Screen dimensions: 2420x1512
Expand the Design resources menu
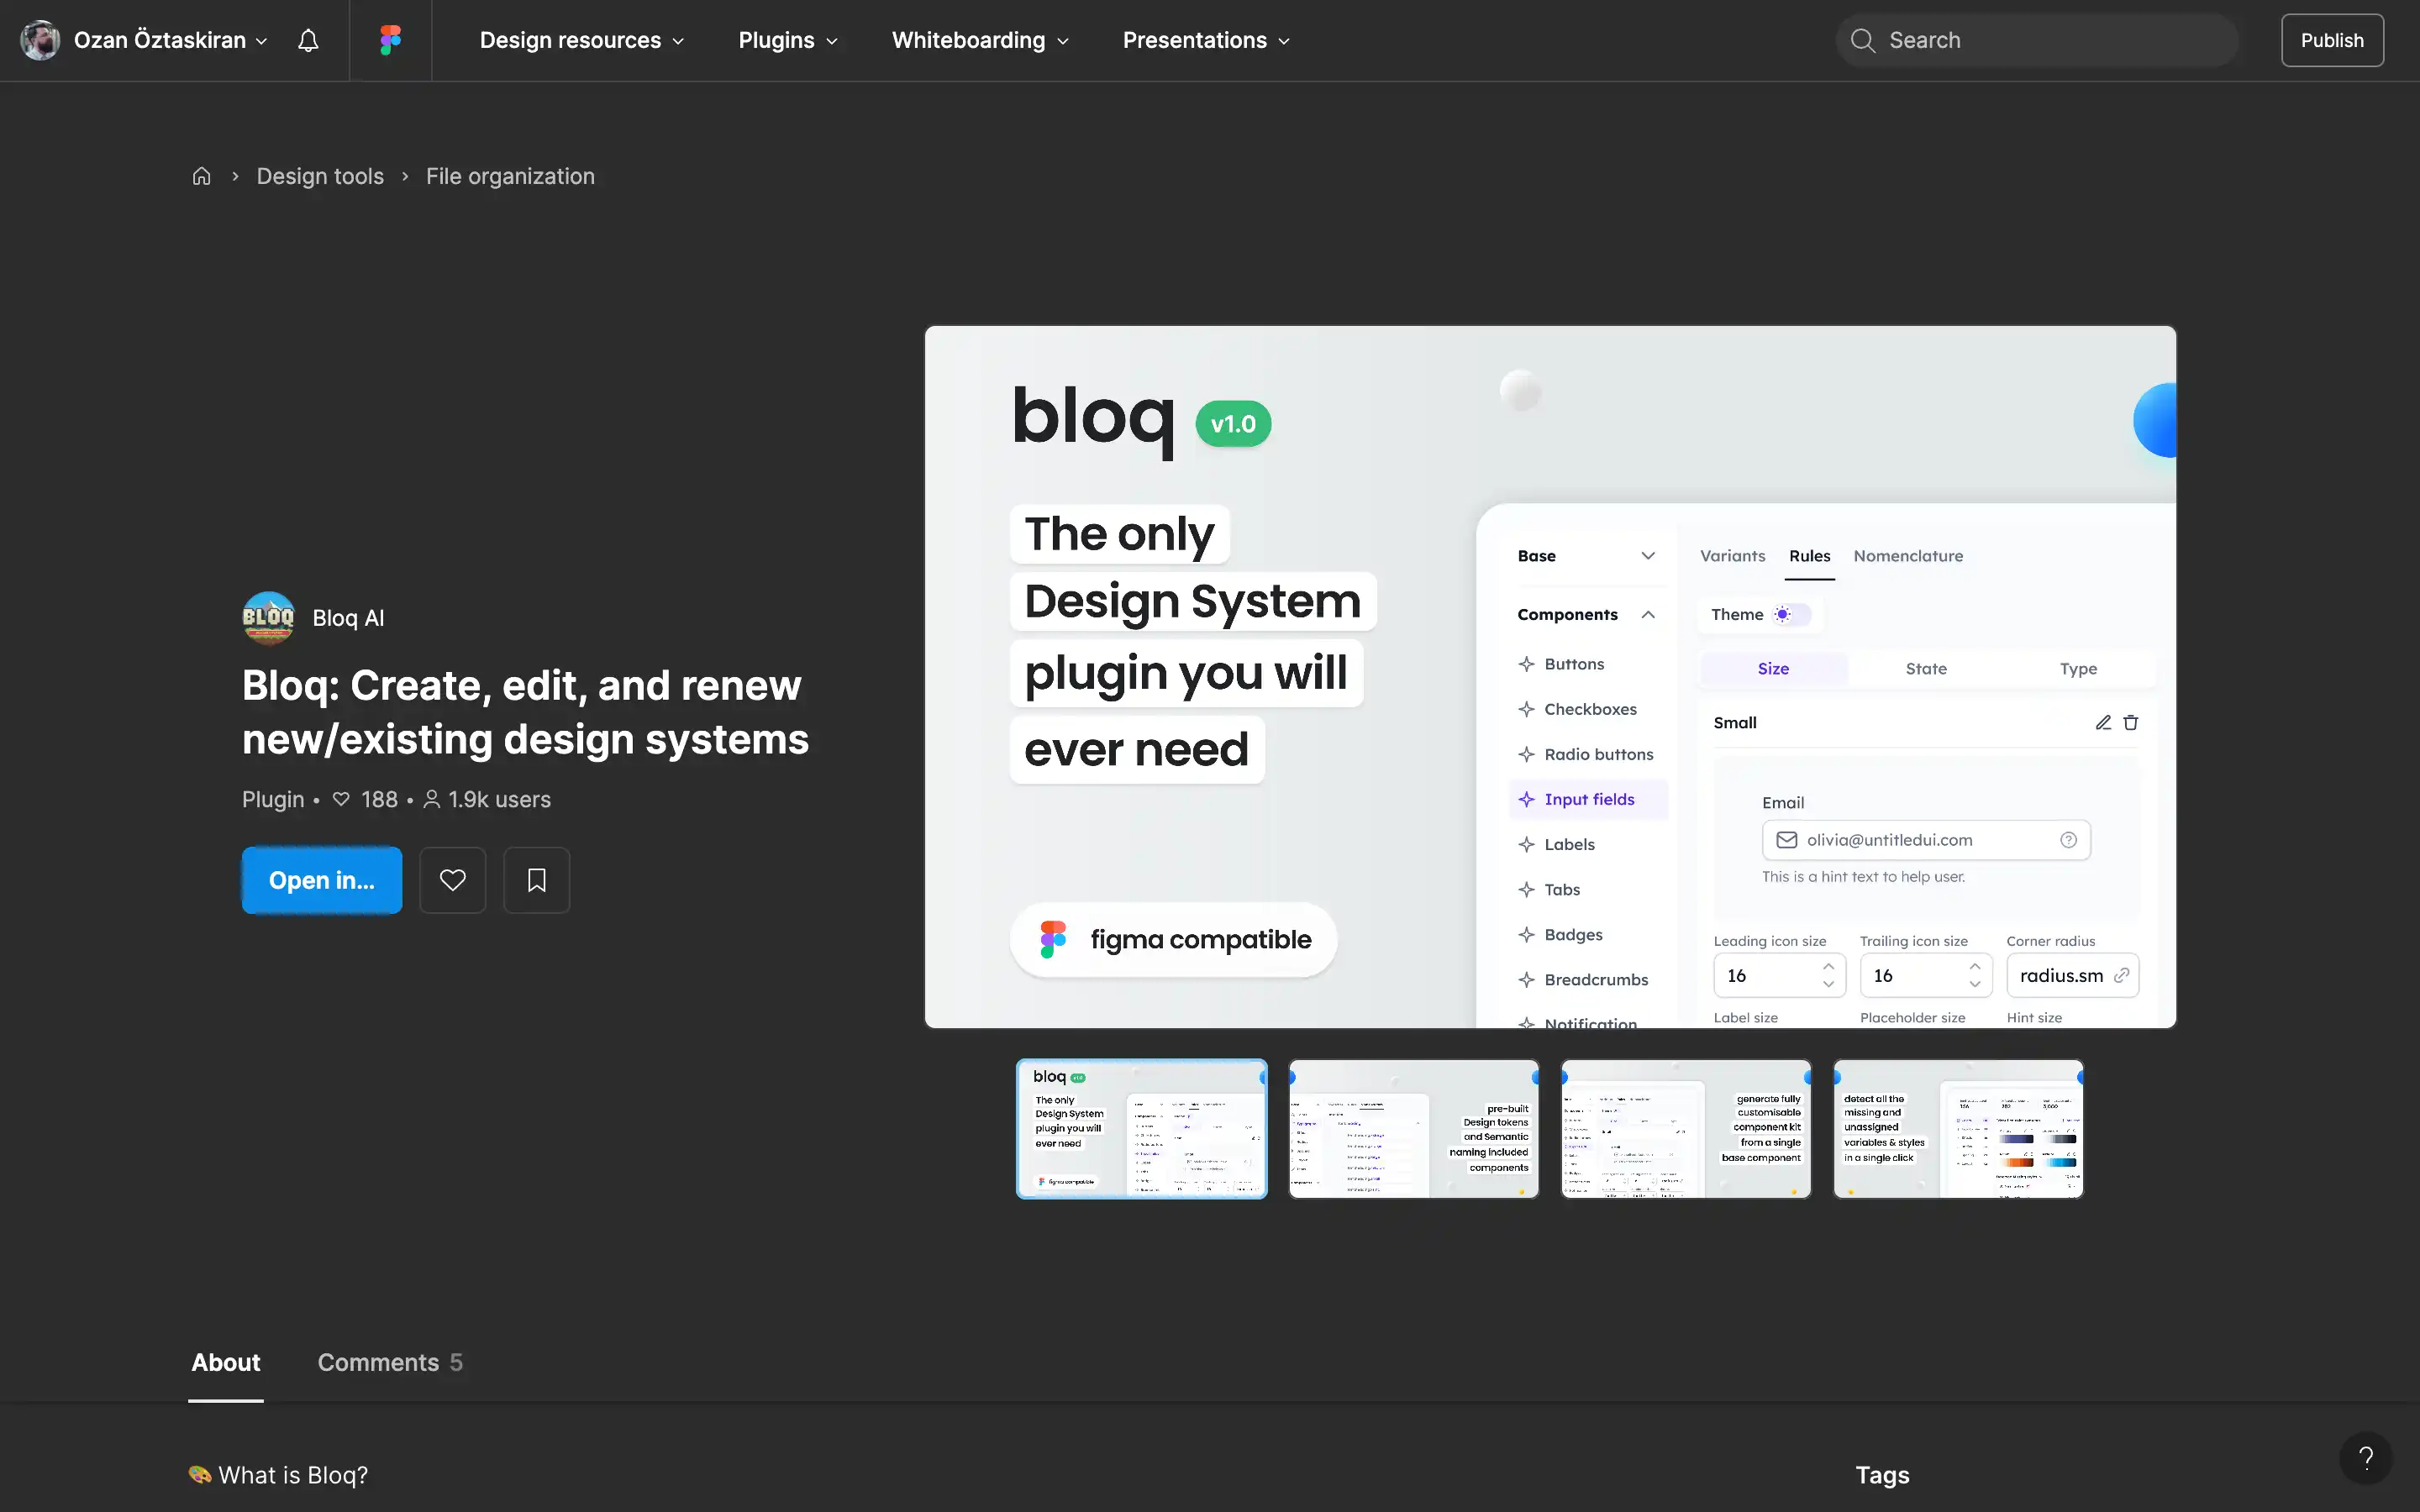click(x=582, y=40)
